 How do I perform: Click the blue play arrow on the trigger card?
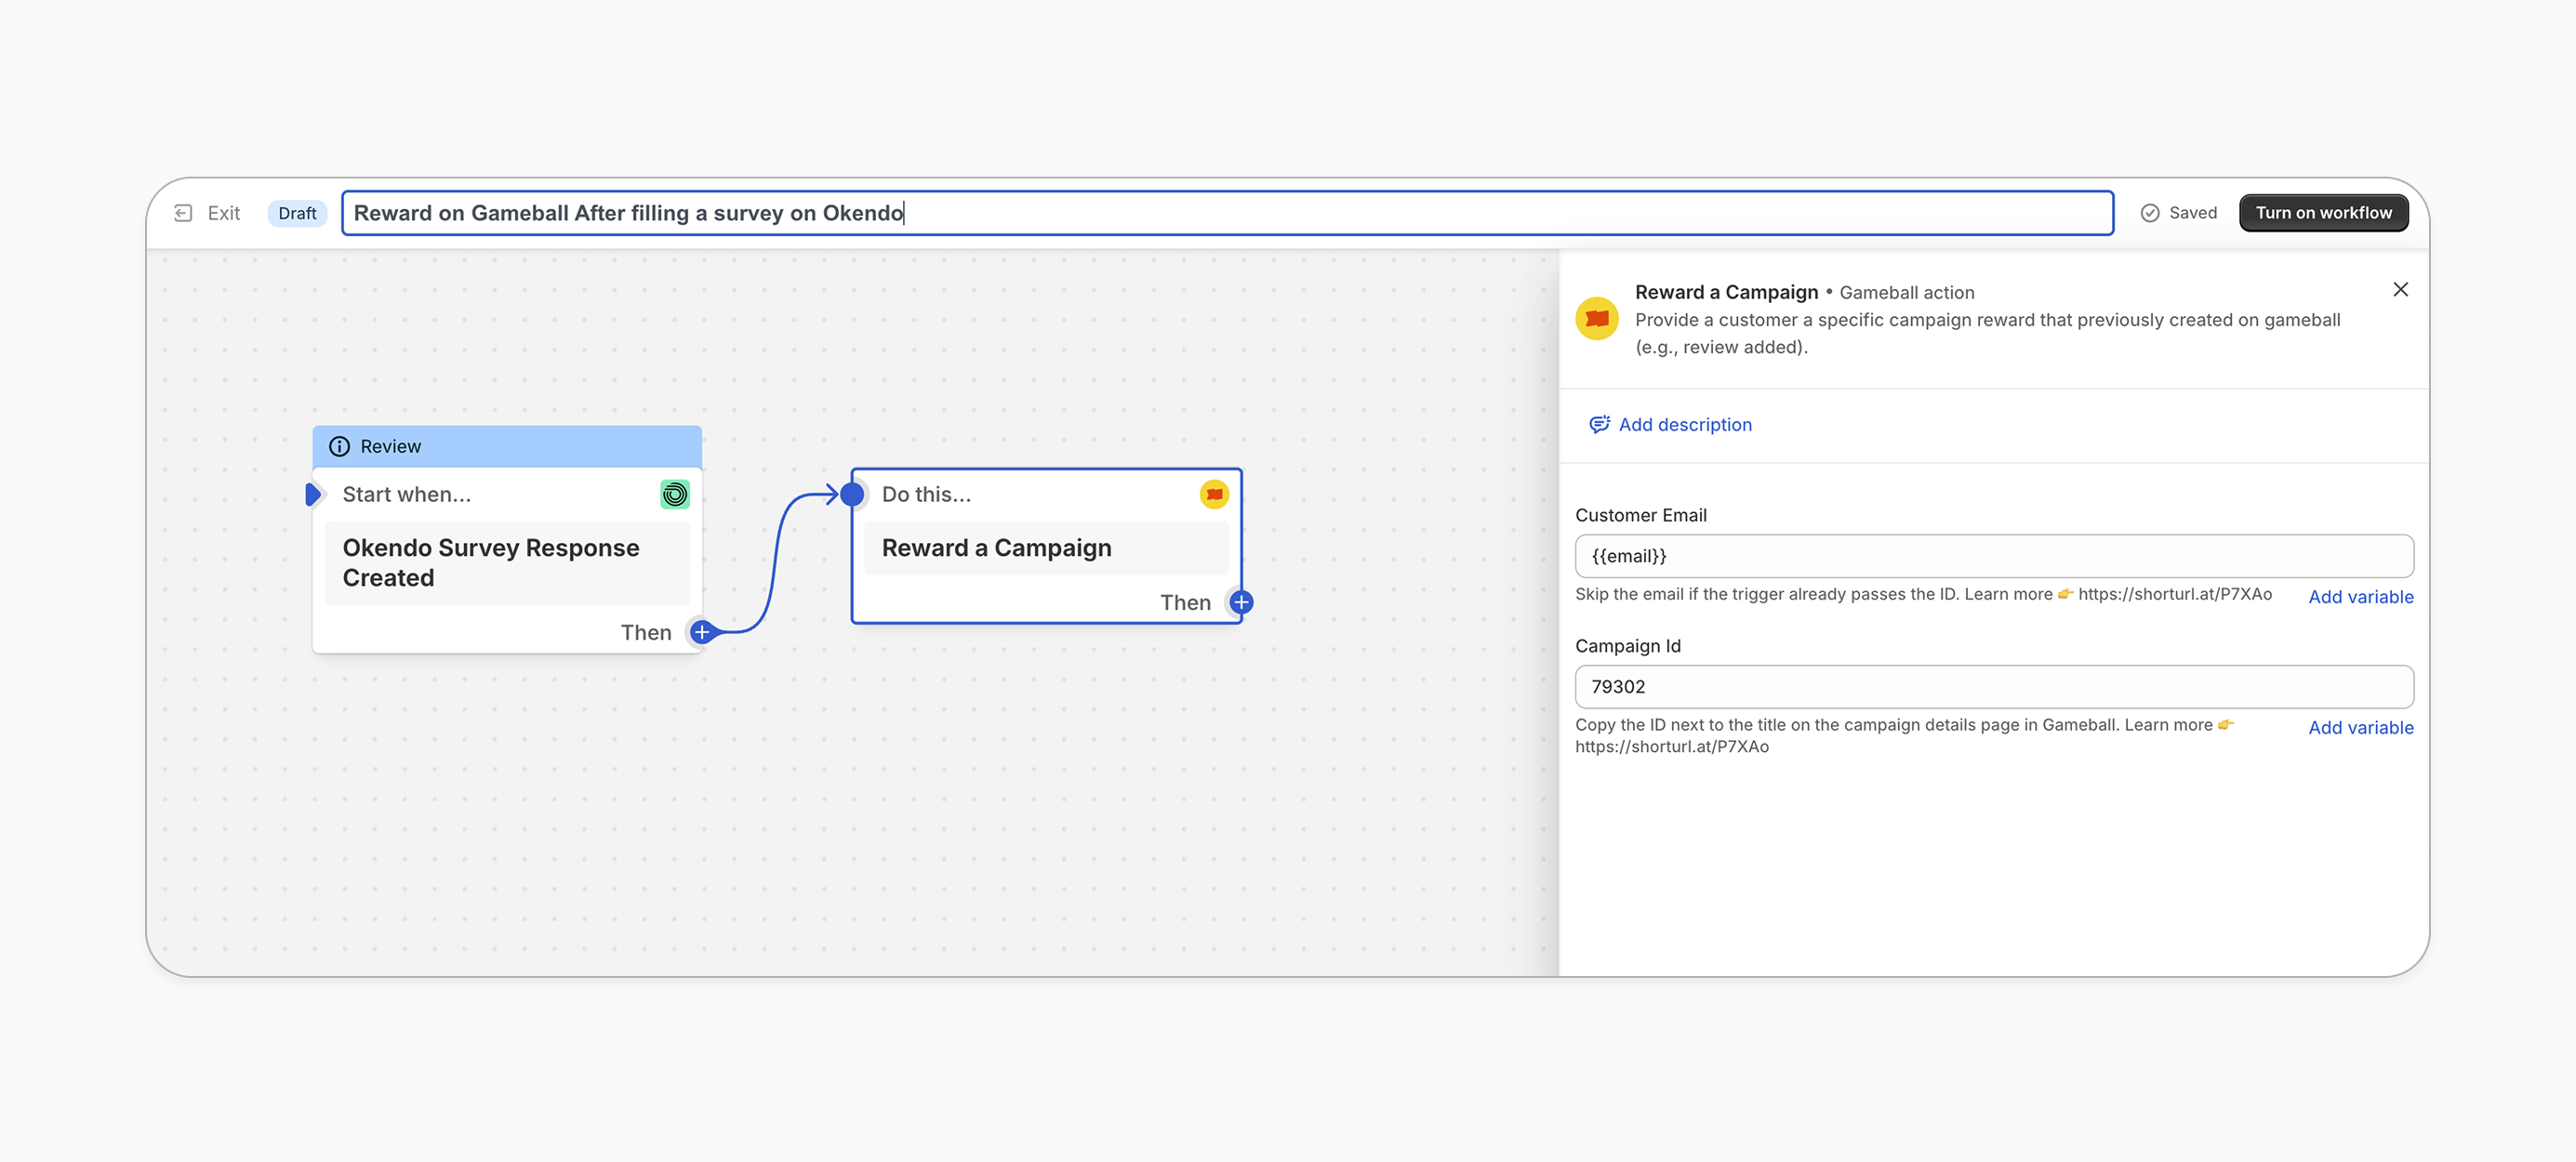[314, 493]
